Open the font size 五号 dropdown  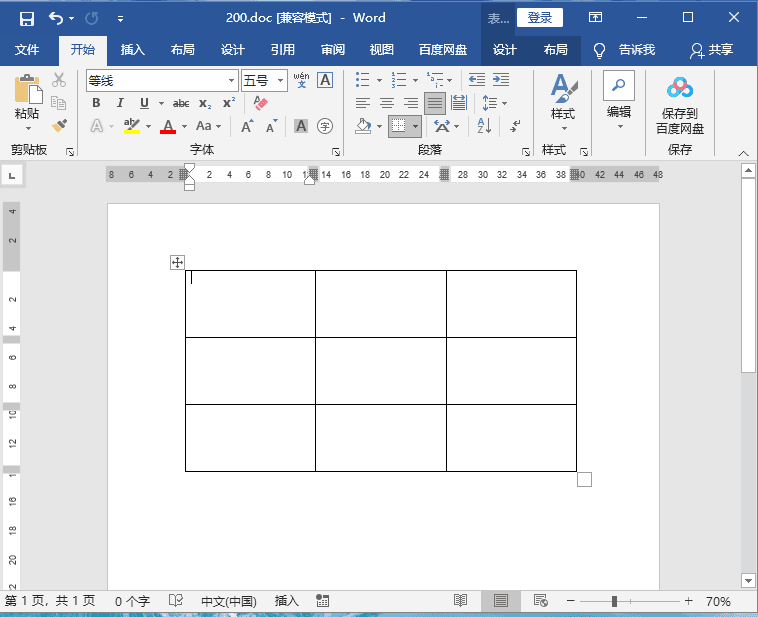(x=281, y=80)
